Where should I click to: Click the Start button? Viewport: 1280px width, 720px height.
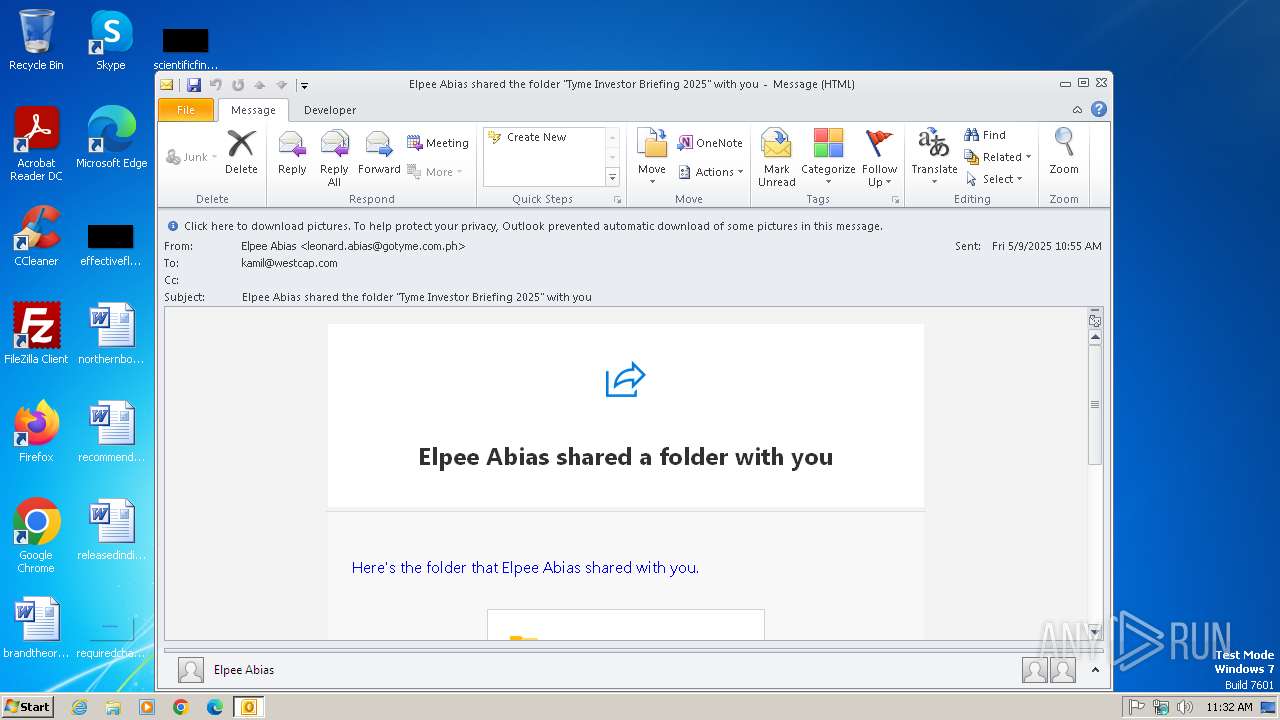tap(28, 707)
